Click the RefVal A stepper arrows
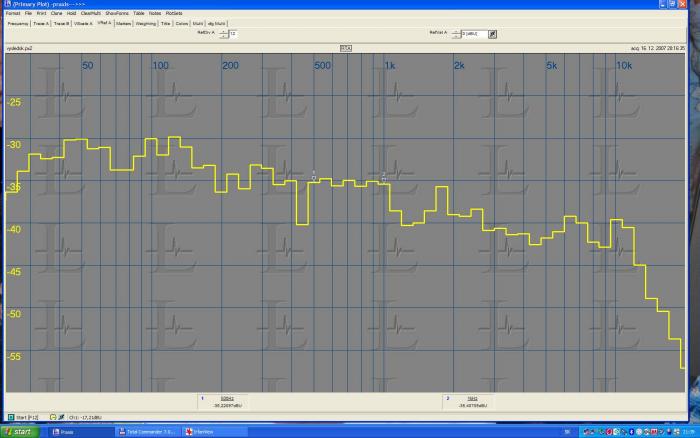 (456, 33)
